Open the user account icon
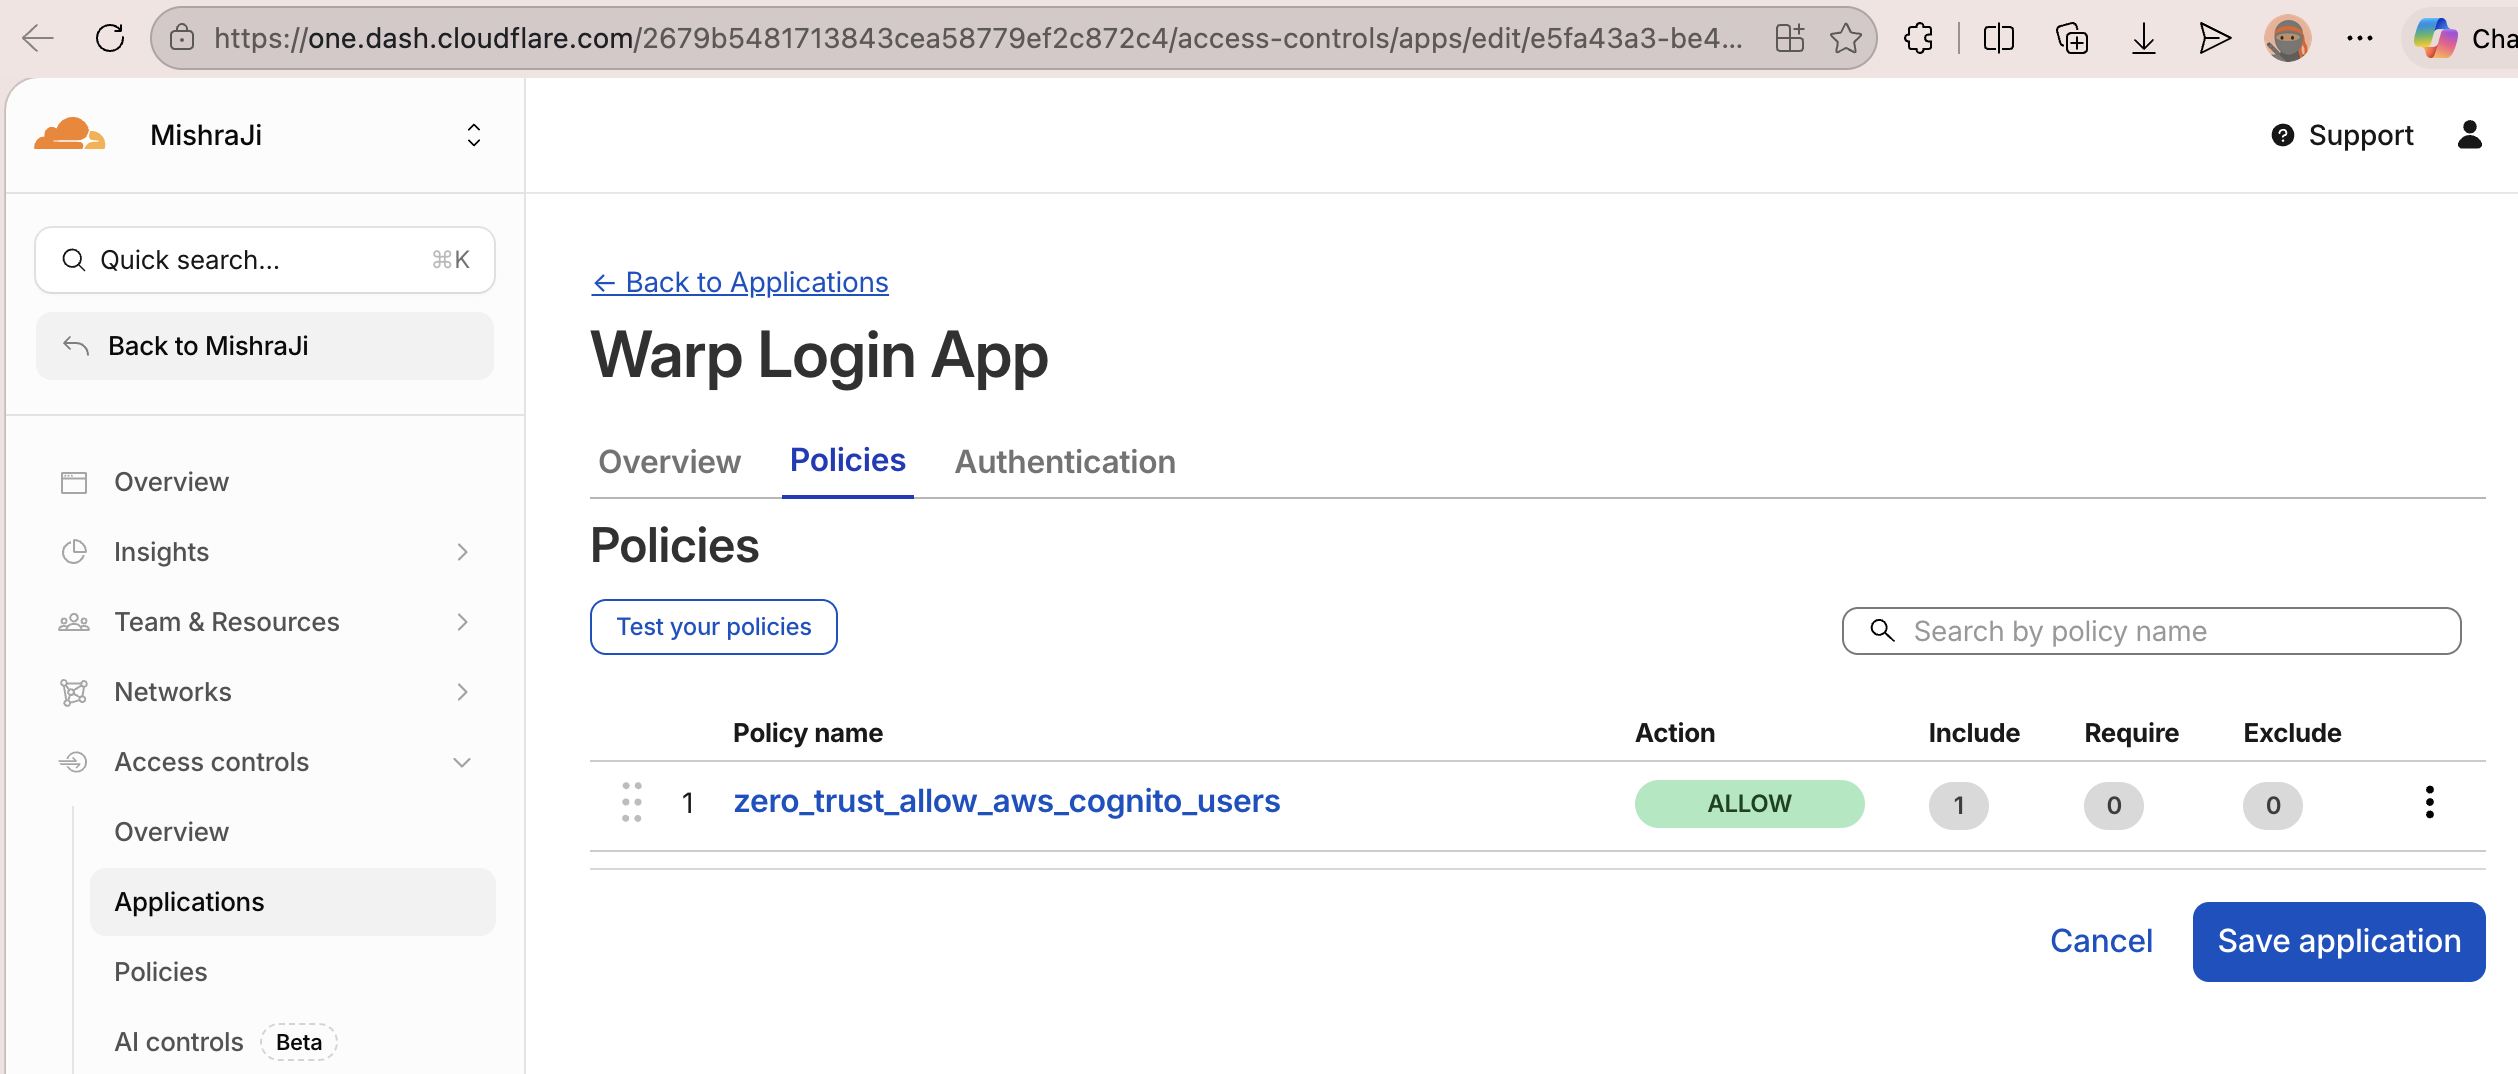Viewport: 2518px width, 1074px height. pos(2470,135)
